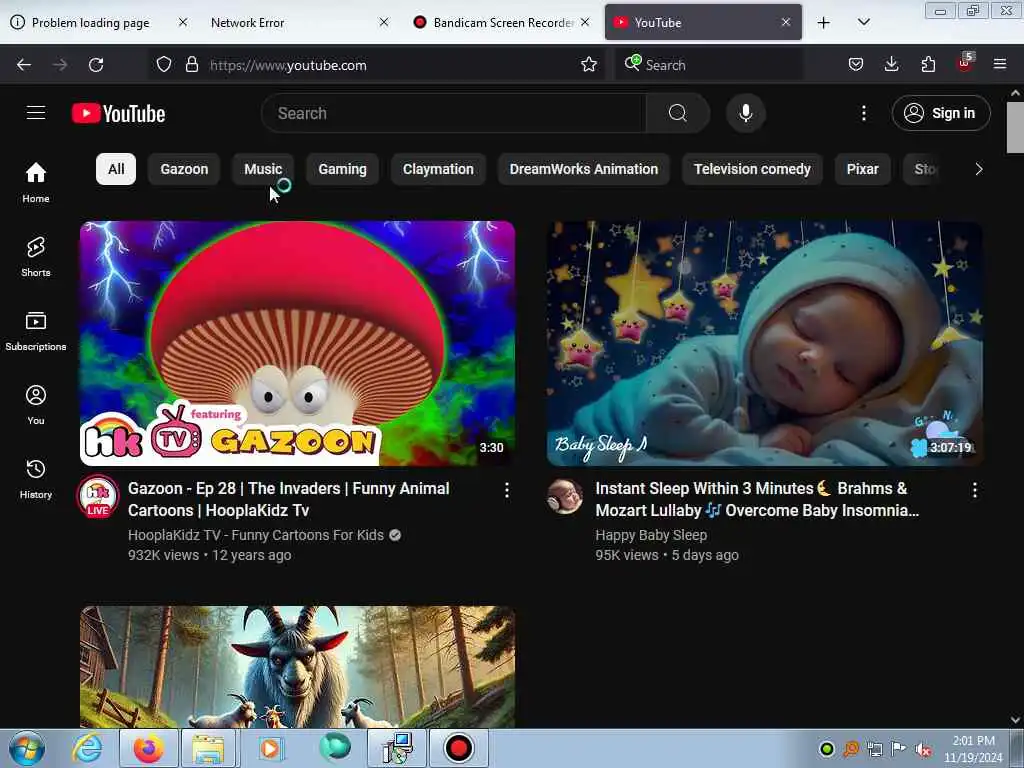This screenshot has width=1024, height=768.
Task: Start voice search with microphone icon
Action: 746,113
